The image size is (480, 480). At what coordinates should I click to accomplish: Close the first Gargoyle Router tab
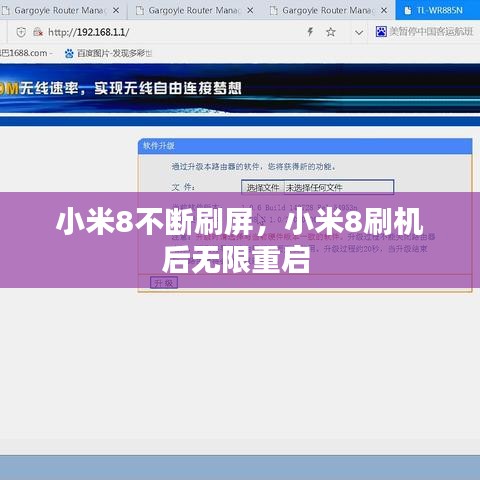[116, 10]
